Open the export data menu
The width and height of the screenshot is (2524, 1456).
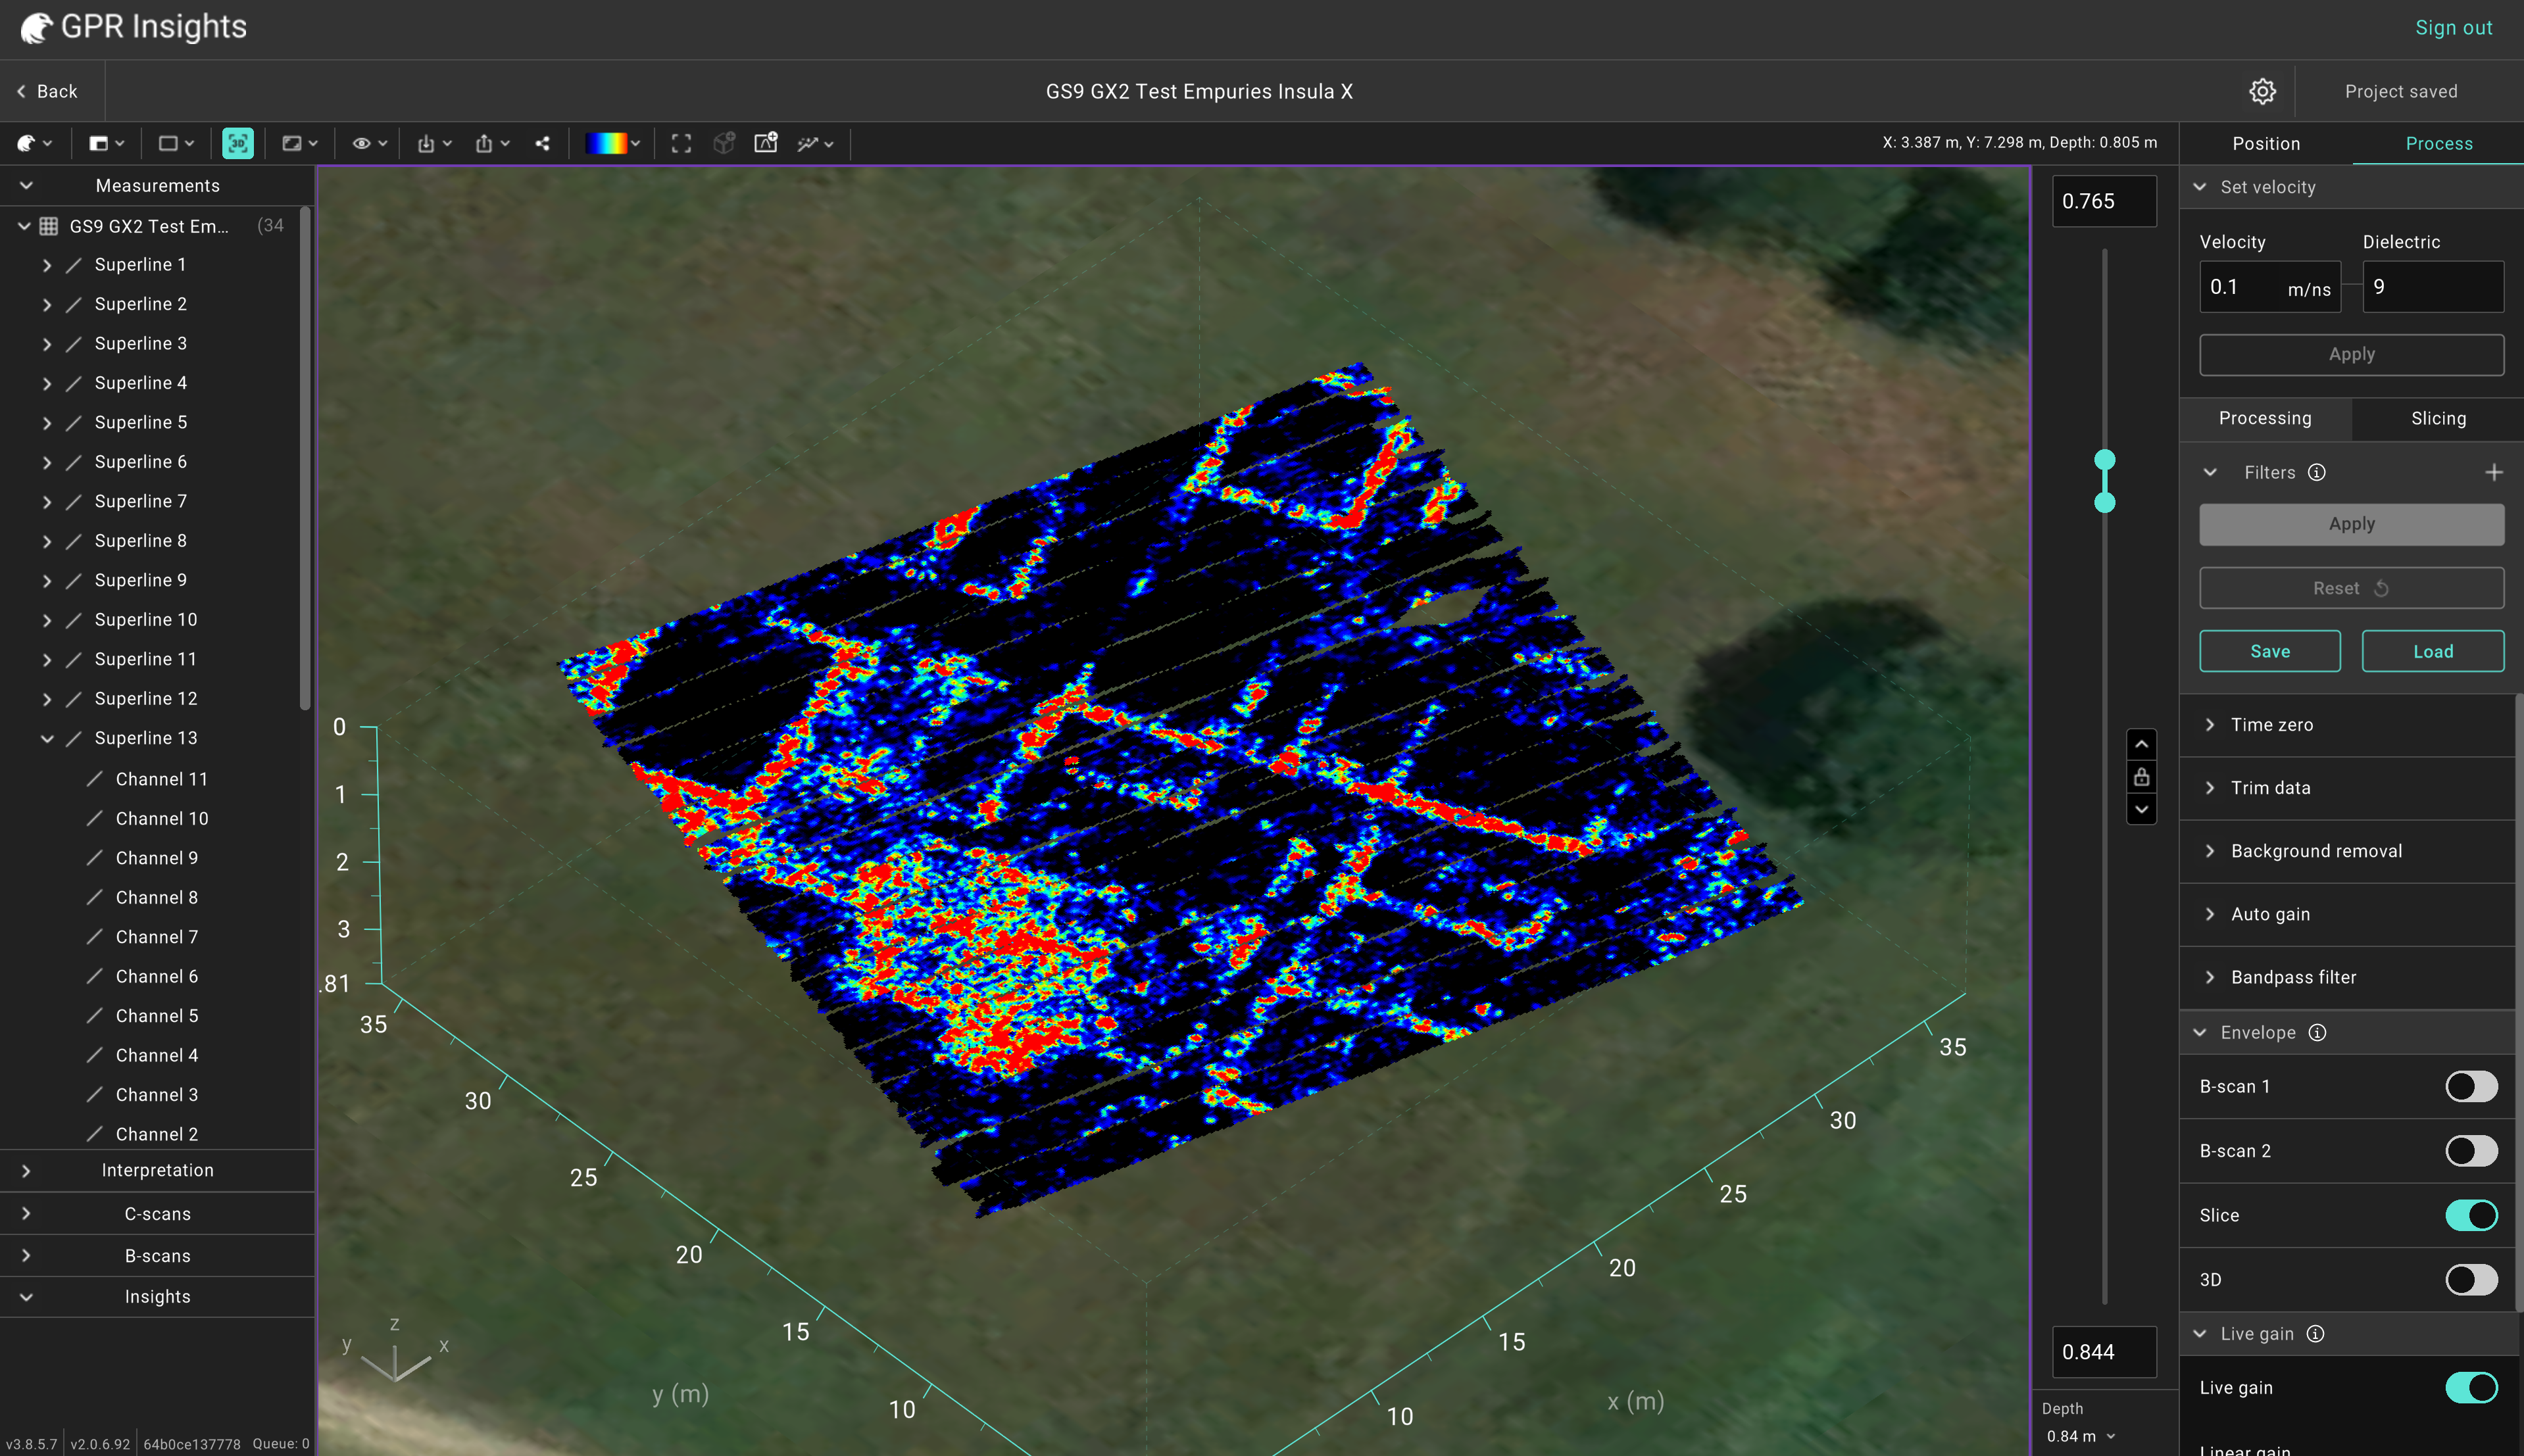coord(492,143)
